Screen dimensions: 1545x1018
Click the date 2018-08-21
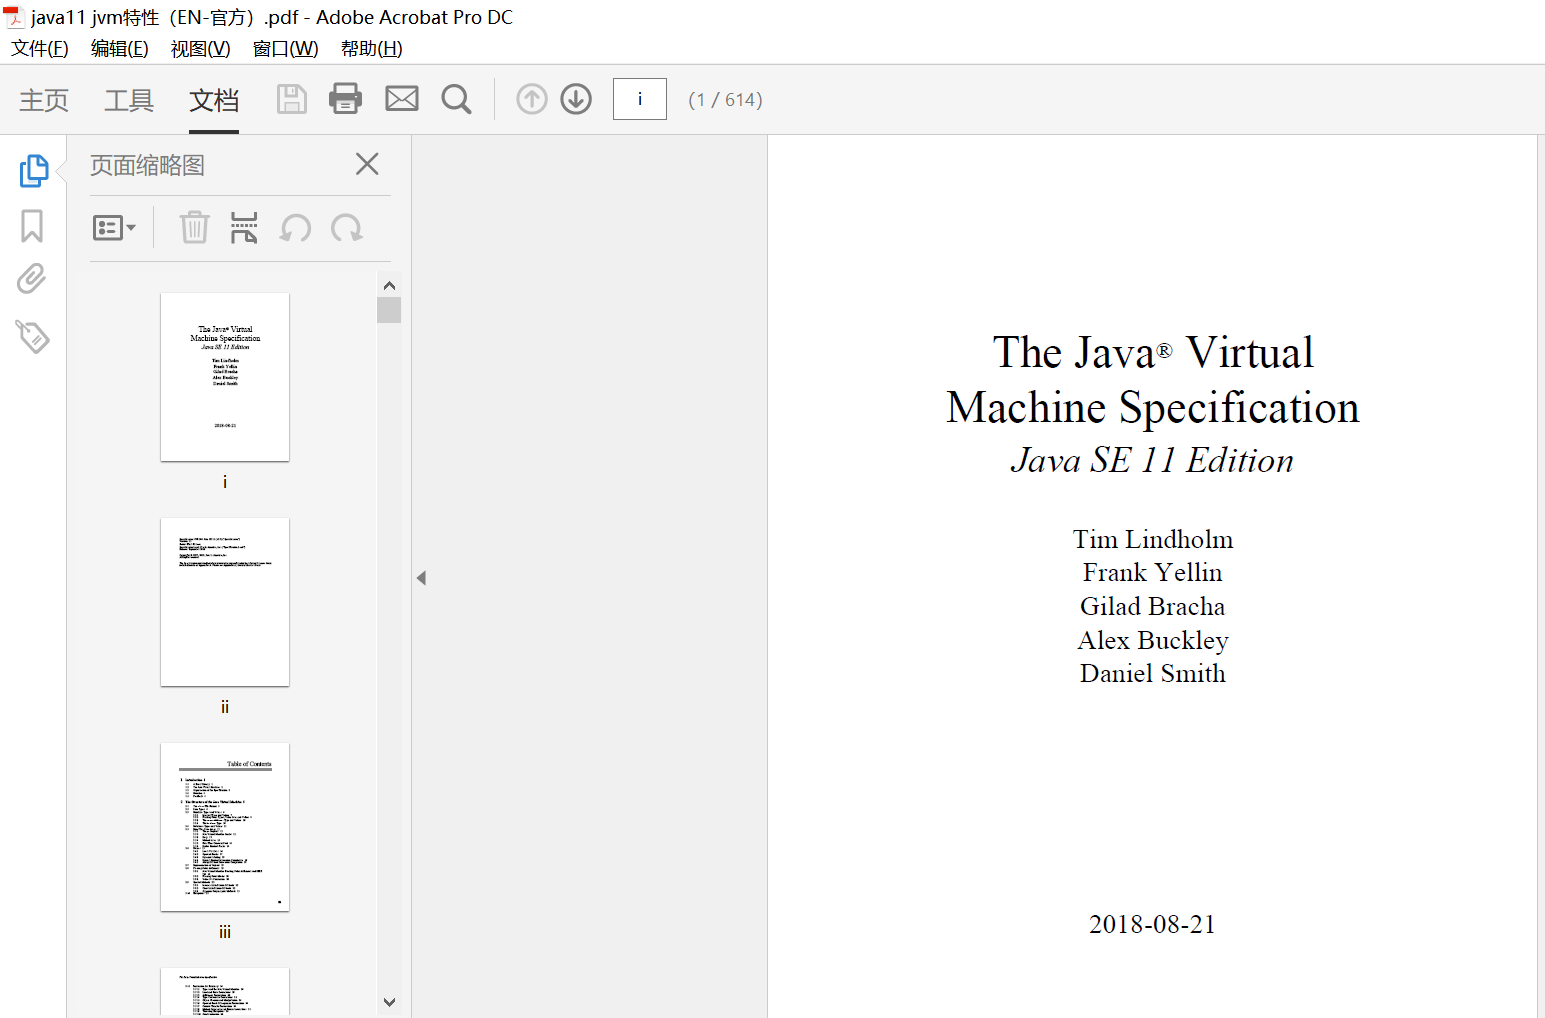(1152, 924)
